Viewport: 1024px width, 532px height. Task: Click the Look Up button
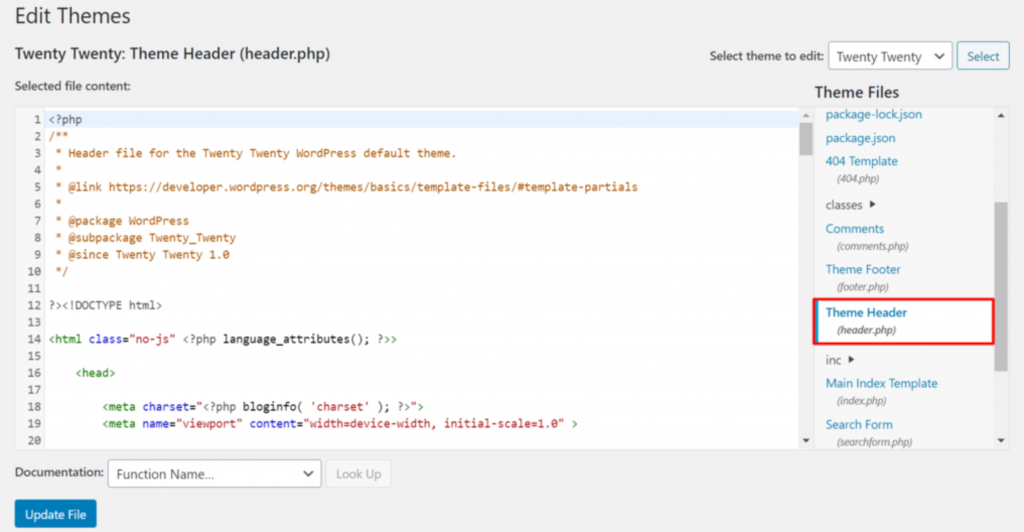point(359,474)
